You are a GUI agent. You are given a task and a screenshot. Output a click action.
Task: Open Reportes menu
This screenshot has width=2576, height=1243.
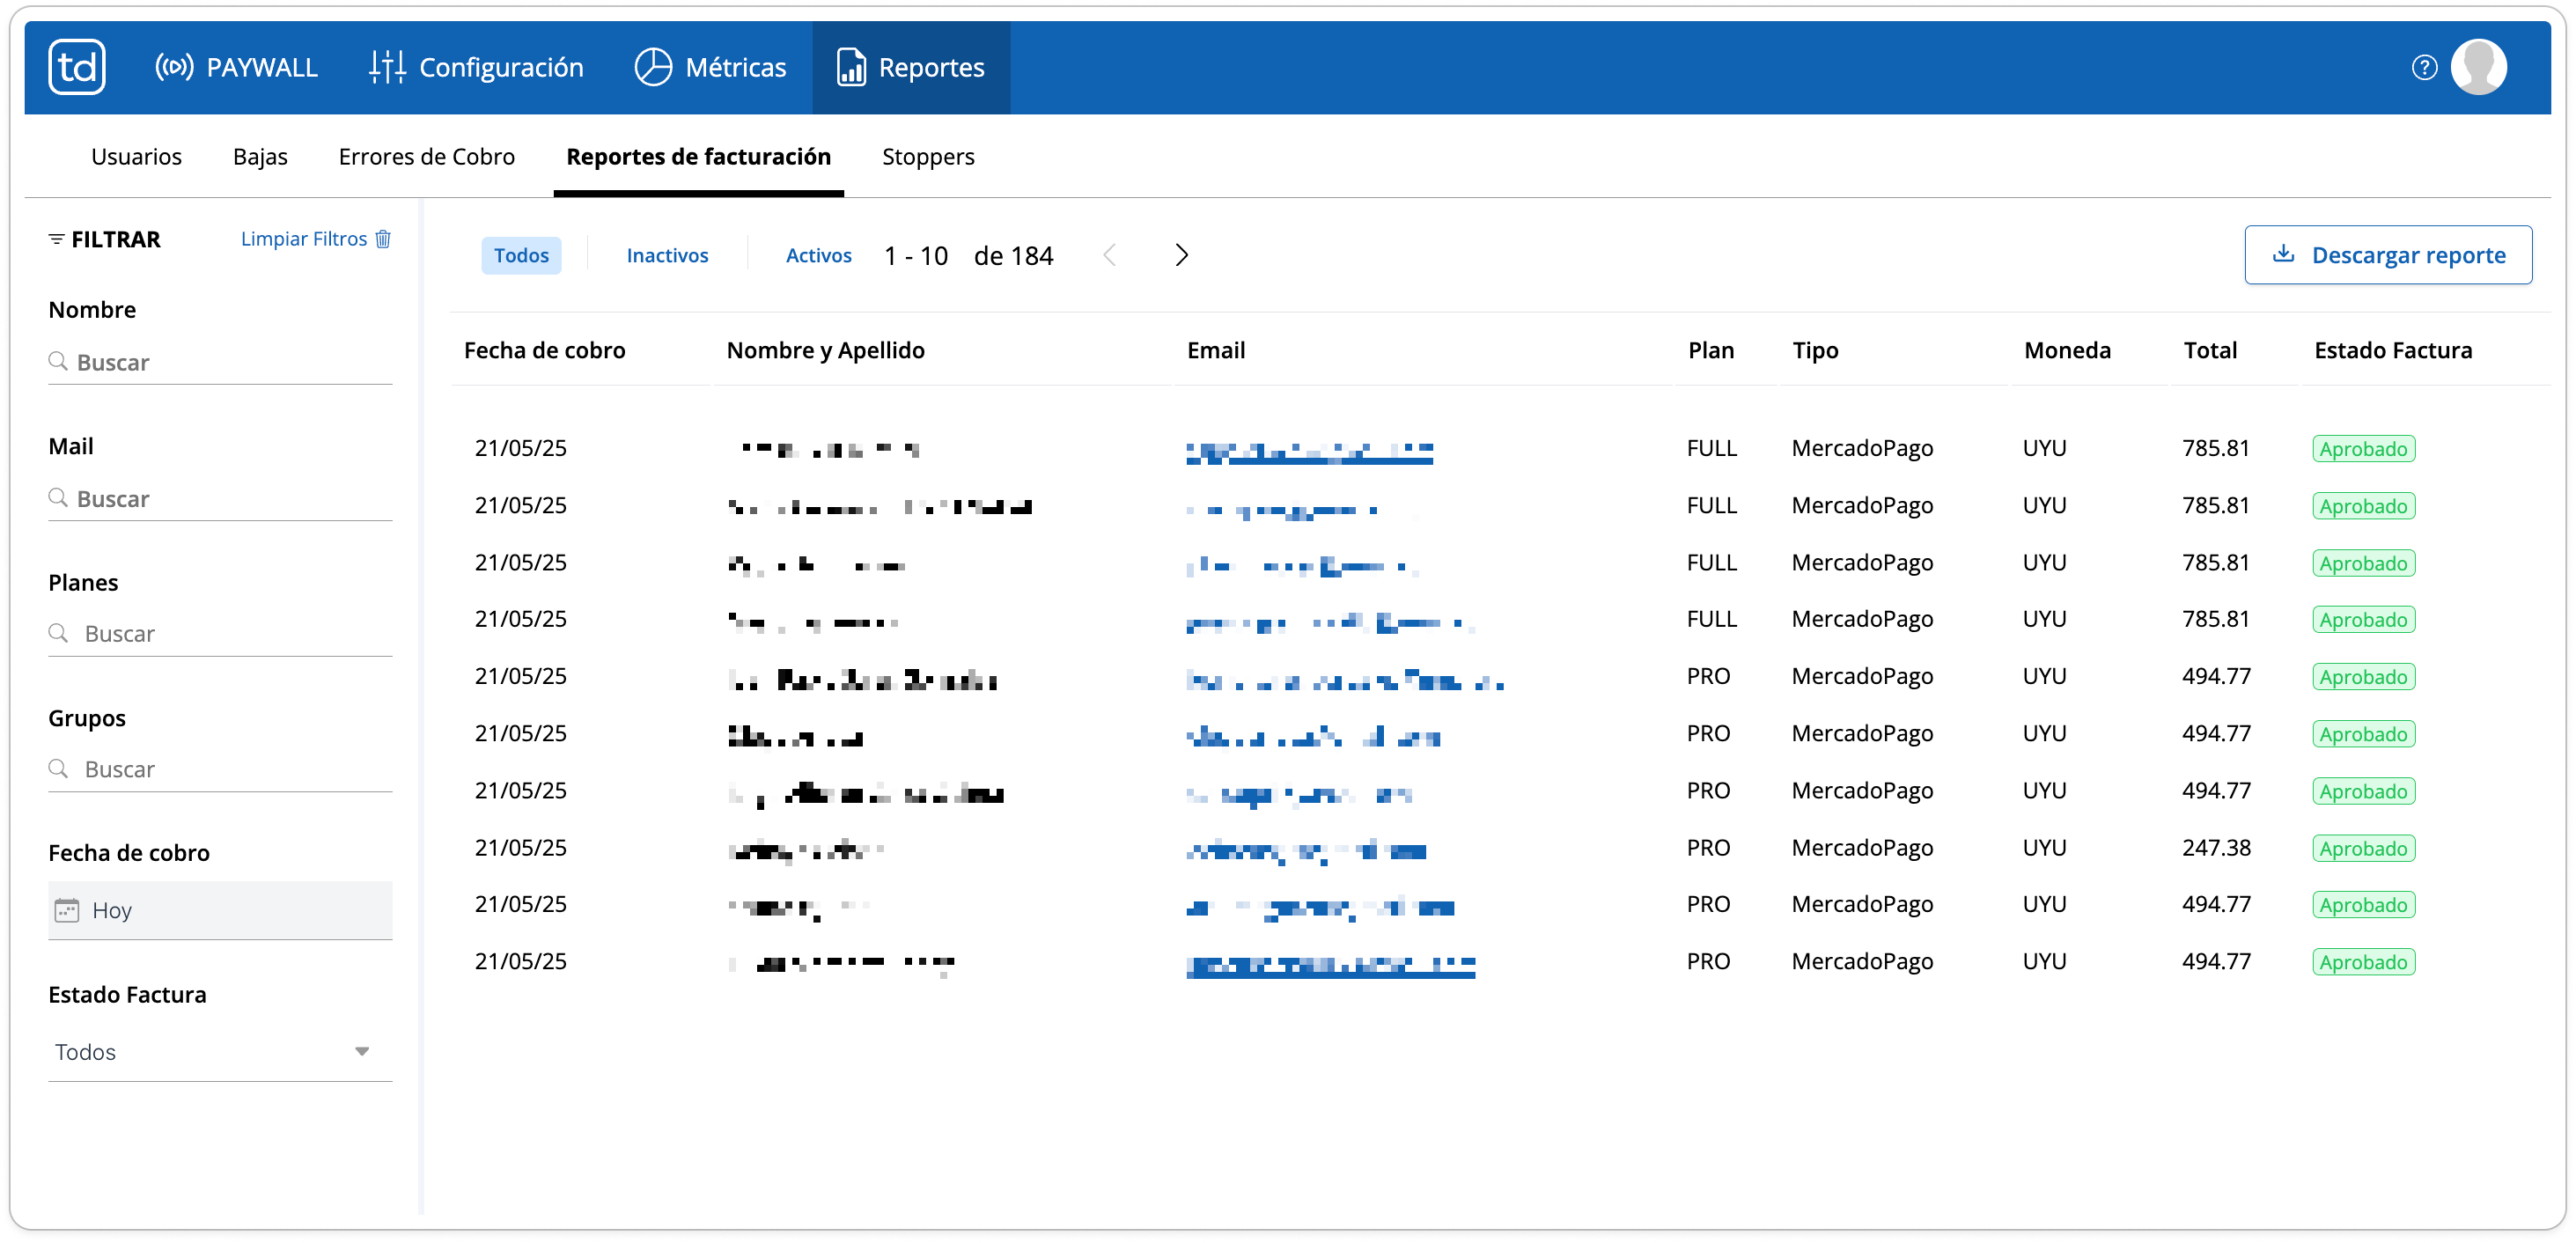910,67
